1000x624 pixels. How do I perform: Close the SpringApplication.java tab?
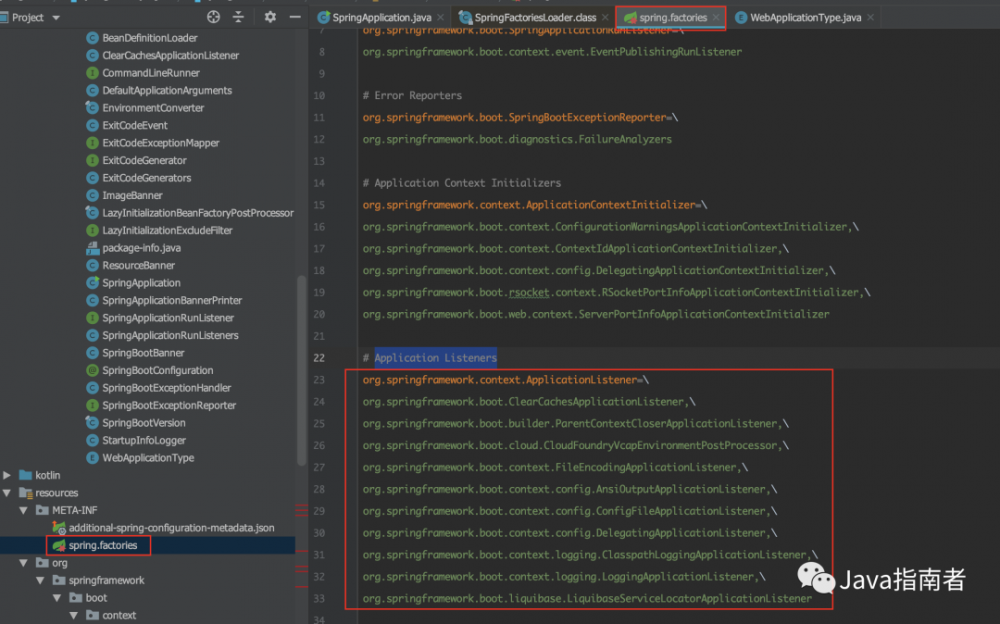coord(440,17)
